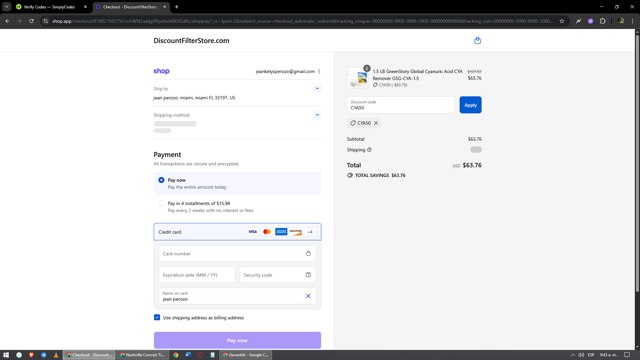Open the tab search dropdown arrow
The width and height of the screenshot is (640, 360).
7,7
